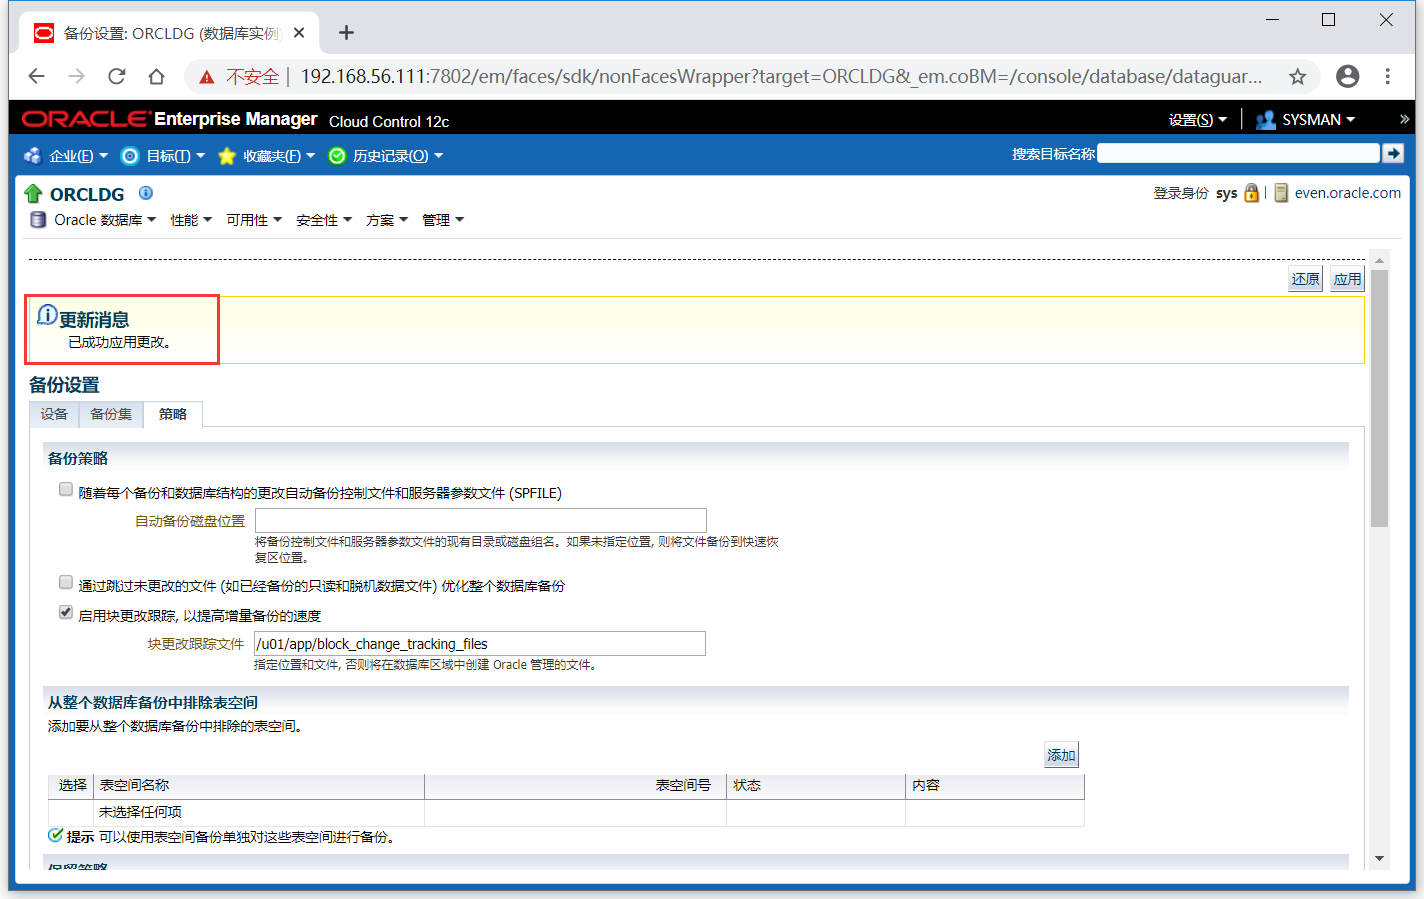Open the 设置(S) dropdown
The width and height of the screenshot is (1424, 899).
(x=1197, y=120)
